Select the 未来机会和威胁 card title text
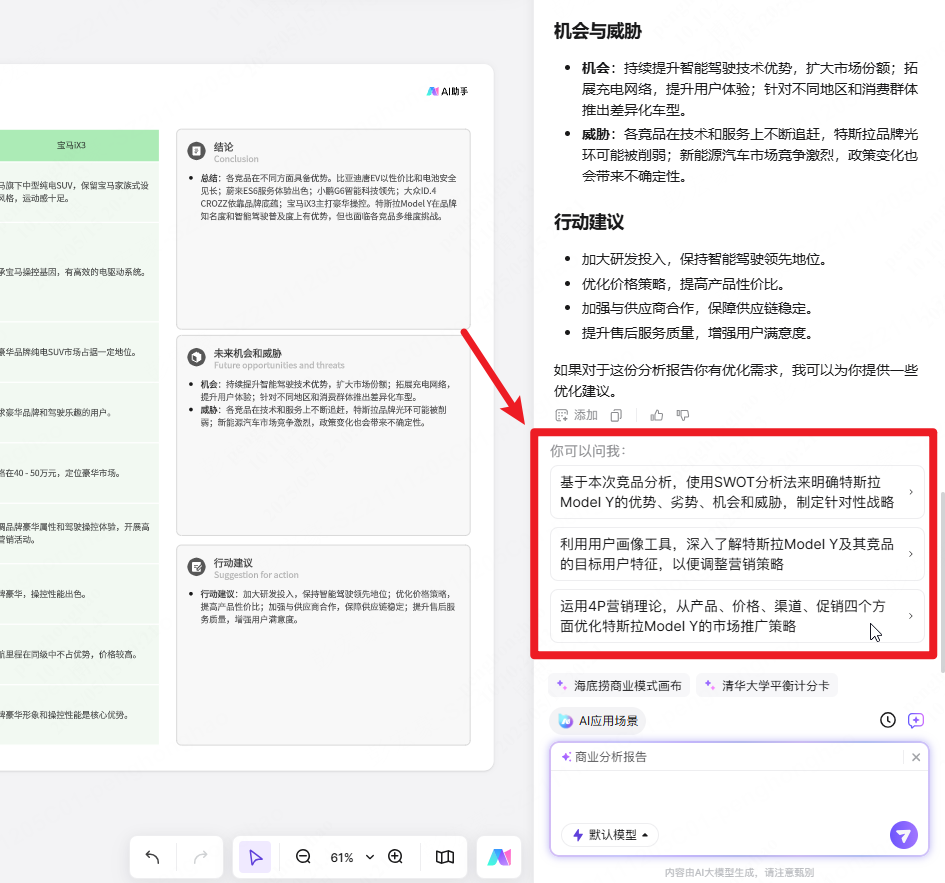Screen dimensions: 945x883 point(248,353)
